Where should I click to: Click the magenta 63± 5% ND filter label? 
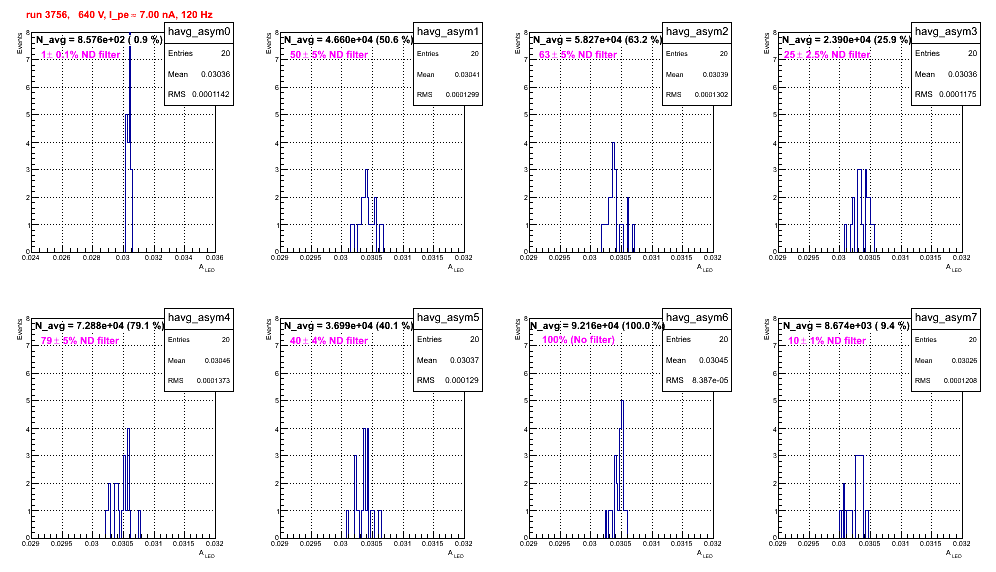pos(578,55)
